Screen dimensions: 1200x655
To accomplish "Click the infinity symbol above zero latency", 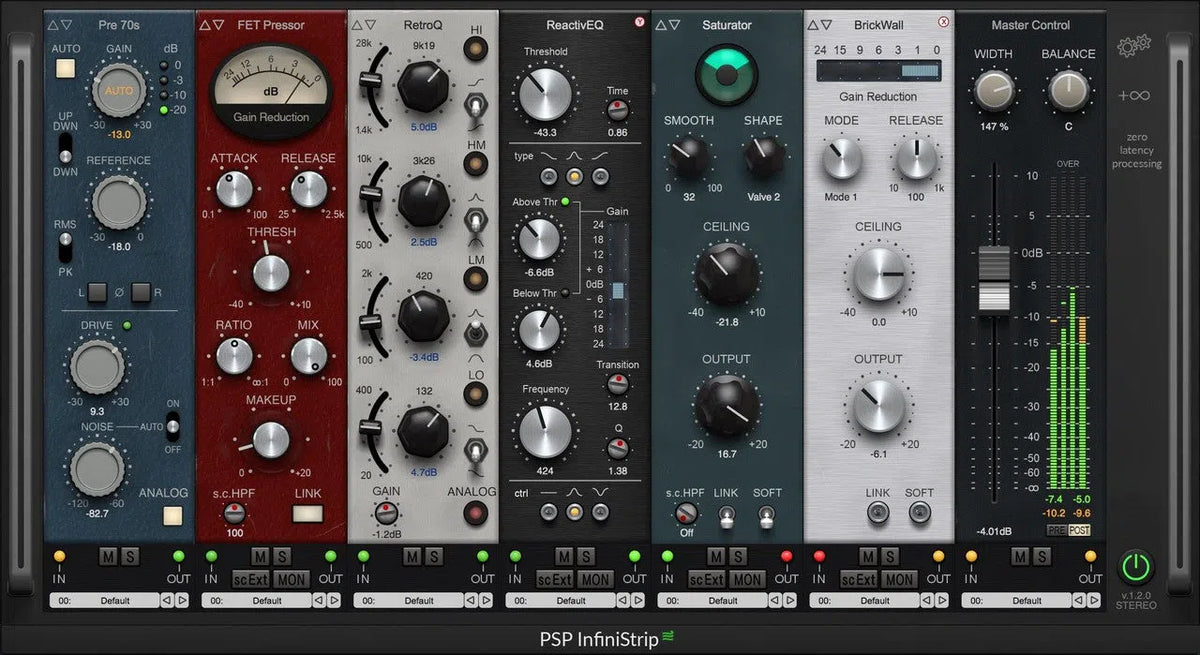I will point(1134,96).
